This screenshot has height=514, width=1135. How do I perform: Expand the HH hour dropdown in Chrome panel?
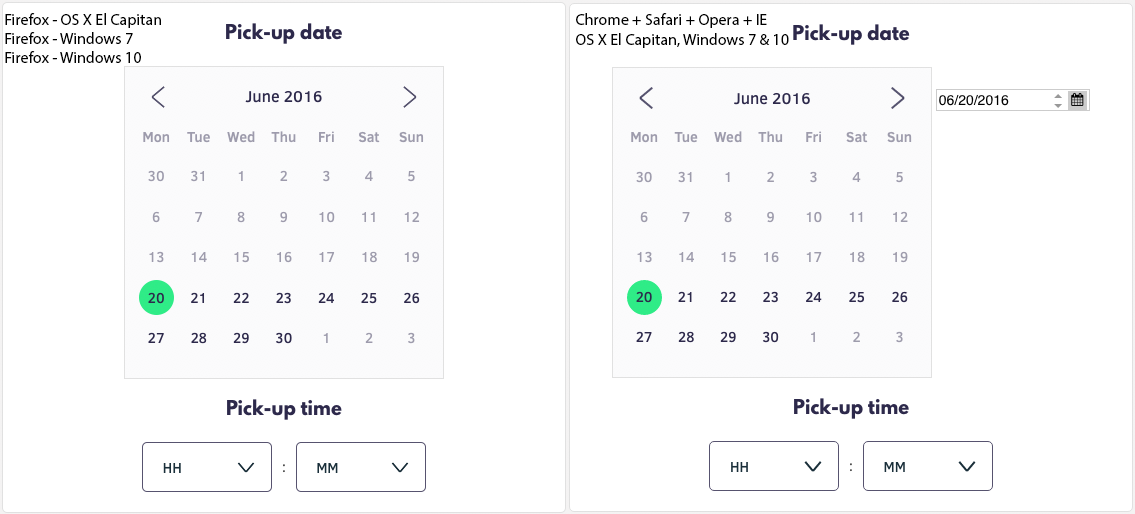click(774, 466)
